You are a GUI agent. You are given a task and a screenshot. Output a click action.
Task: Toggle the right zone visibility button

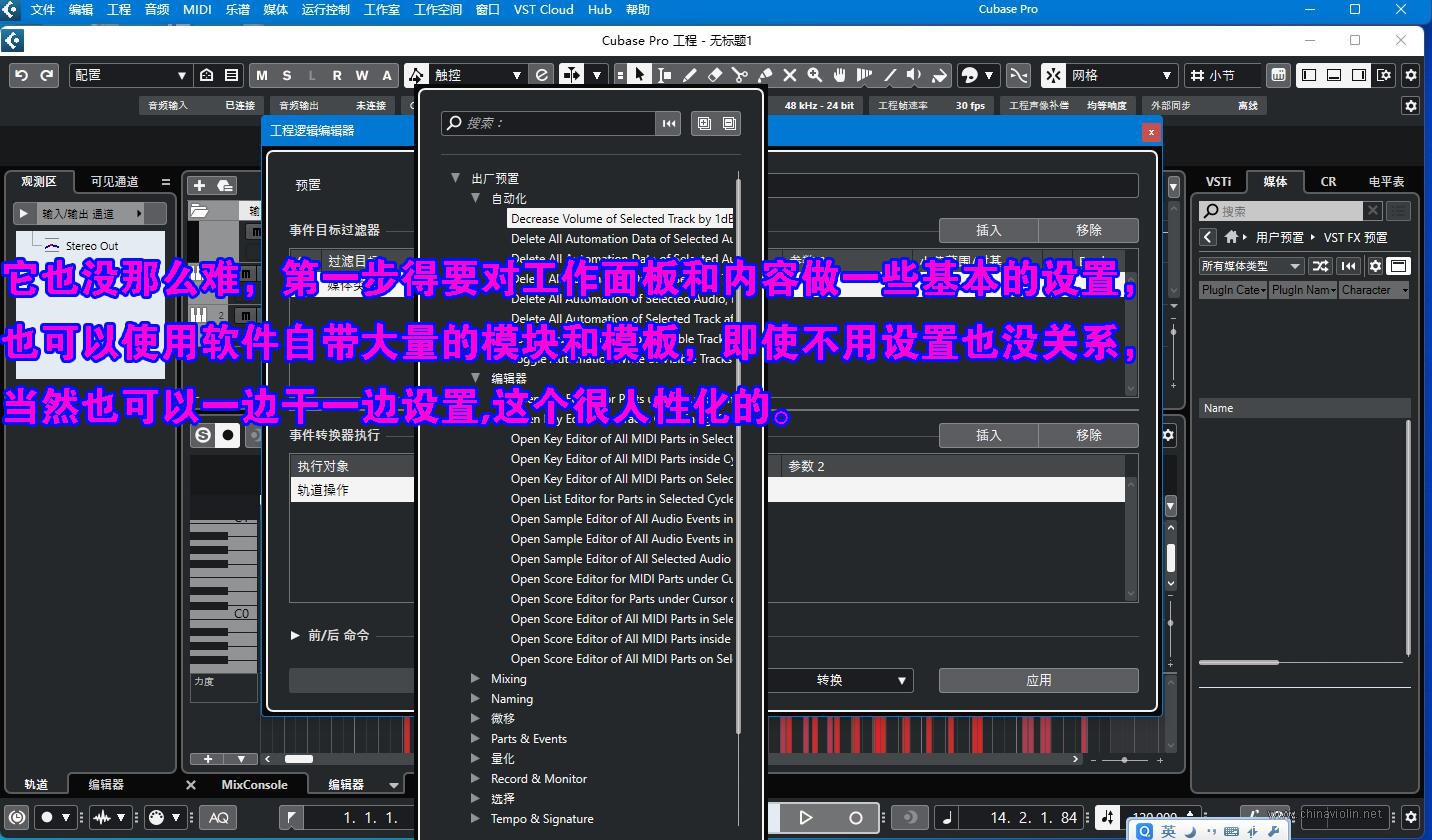coord(1359,75)
